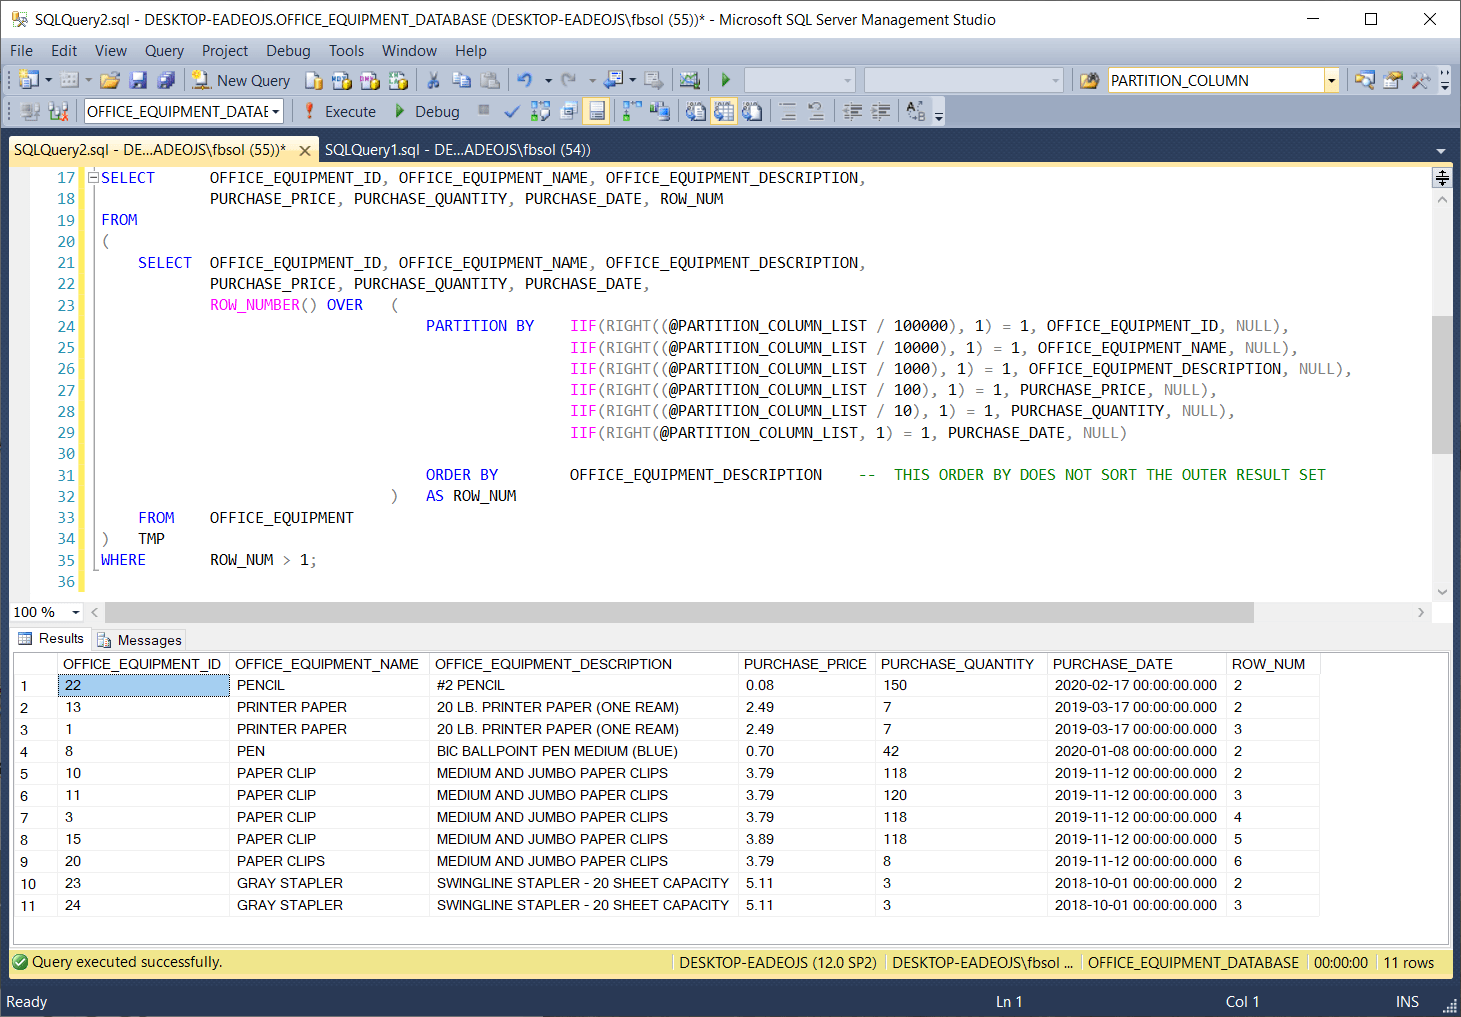
Task: Save SQLQuery2.sql using the Save icon
Action: click(138, 80)
